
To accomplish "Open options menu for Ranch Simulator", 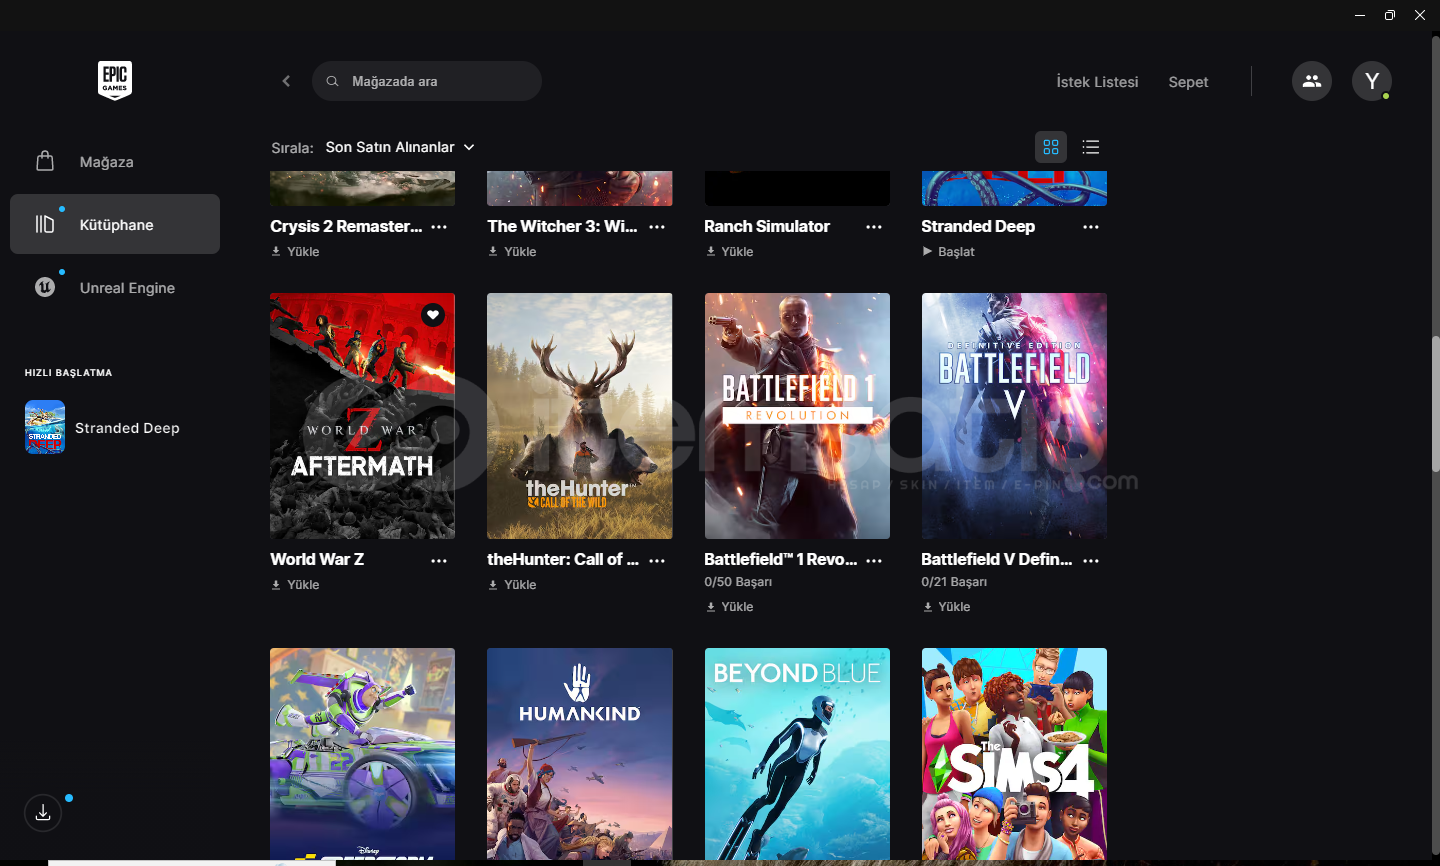I will (874, 227).
